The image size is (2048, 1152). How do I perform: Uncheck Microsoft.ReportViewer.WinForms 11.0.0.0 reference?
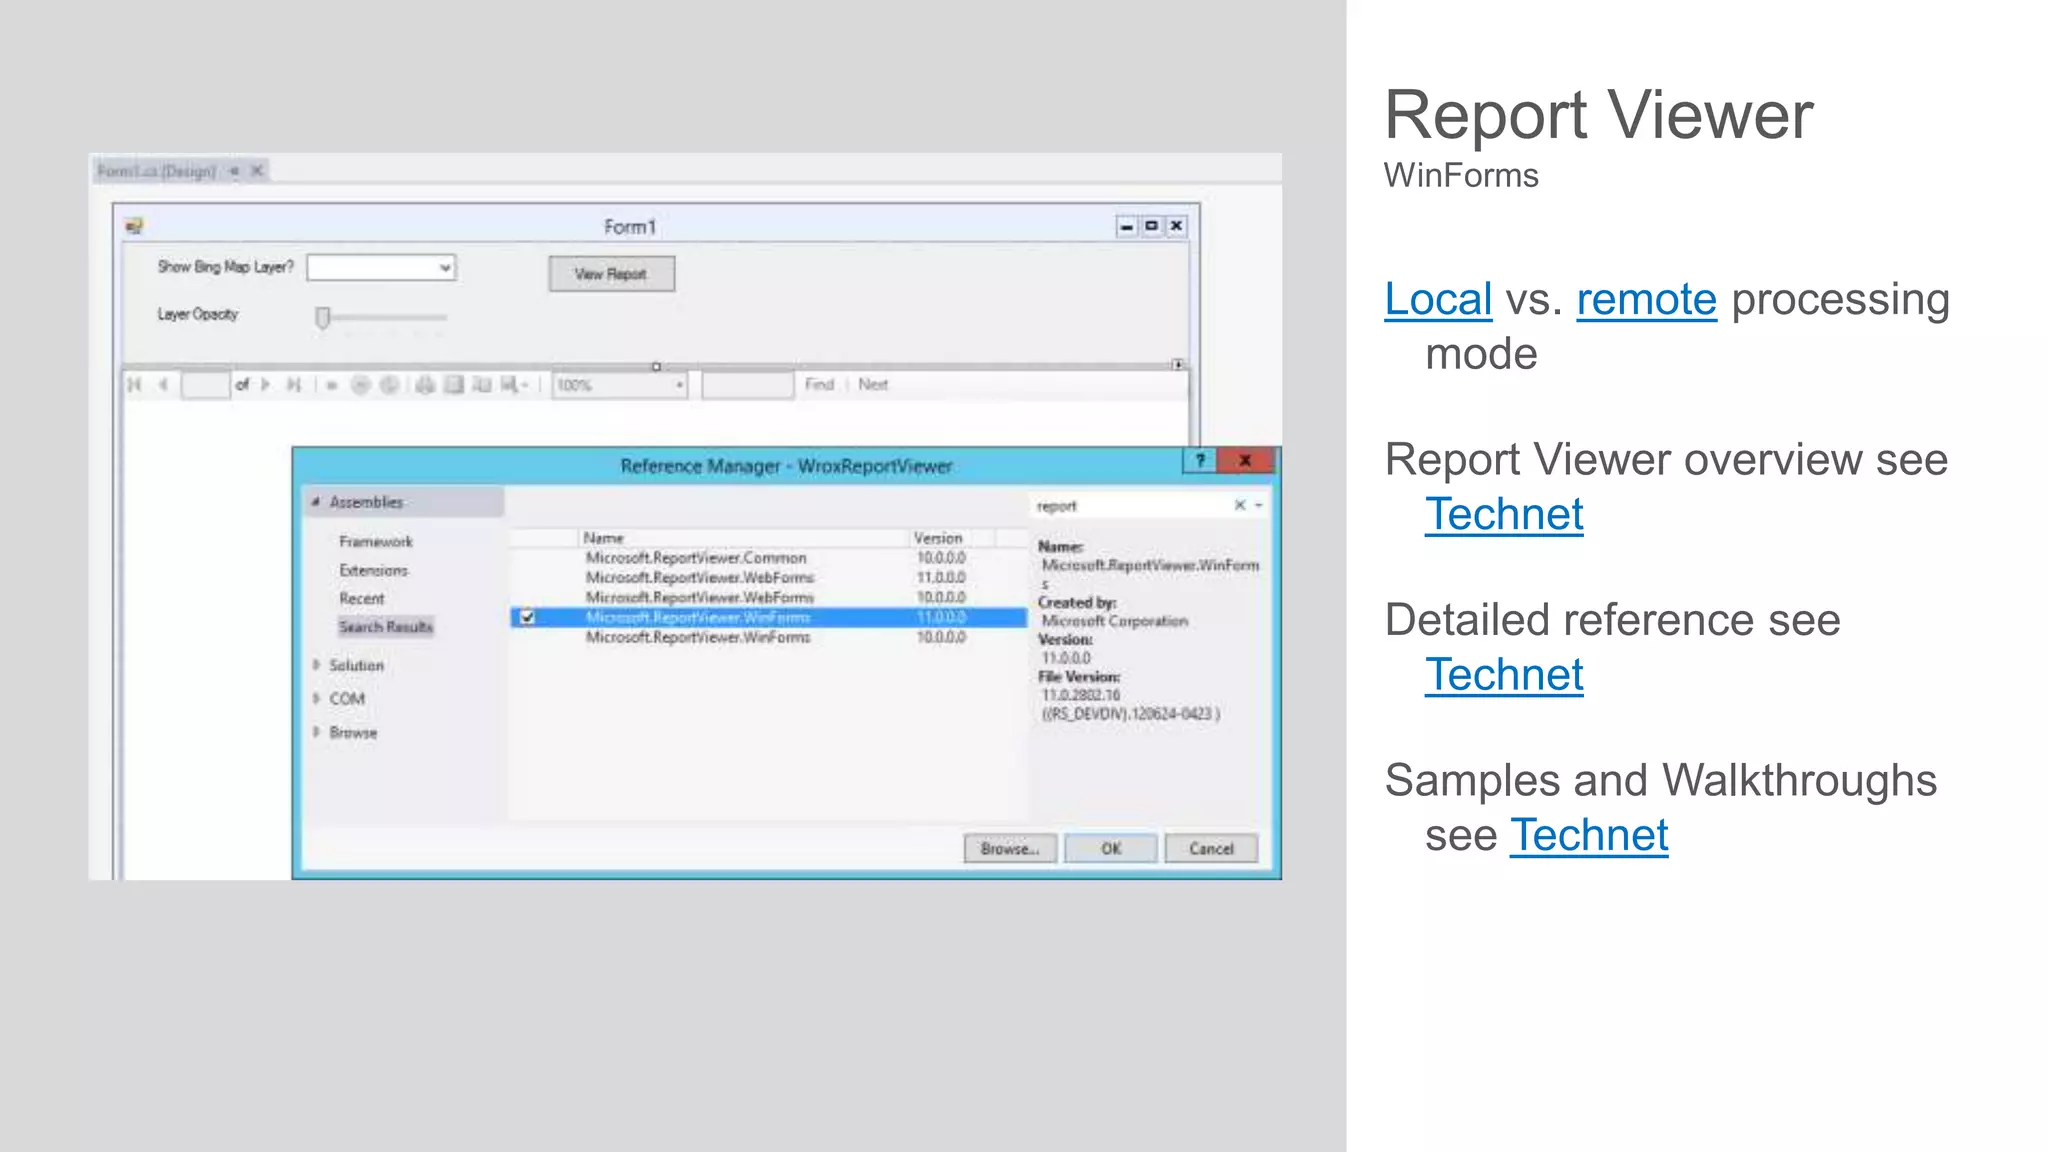(x=528, y=617)
